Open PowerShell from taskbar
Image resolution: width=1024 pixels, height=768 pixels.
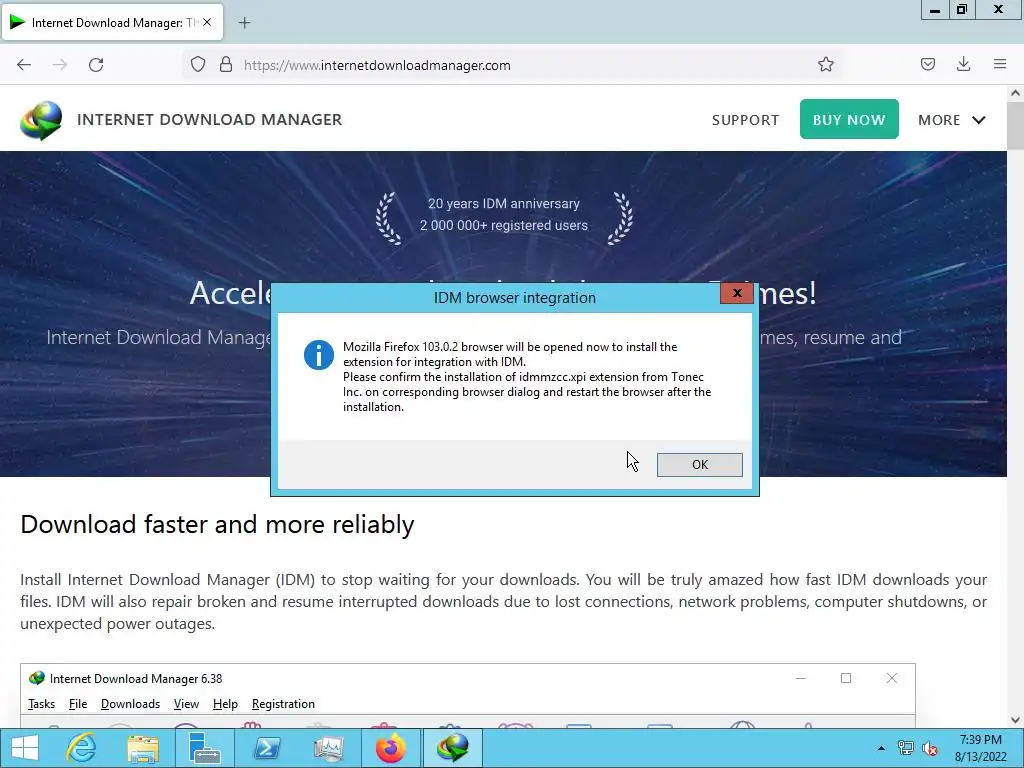pos(266,748)
